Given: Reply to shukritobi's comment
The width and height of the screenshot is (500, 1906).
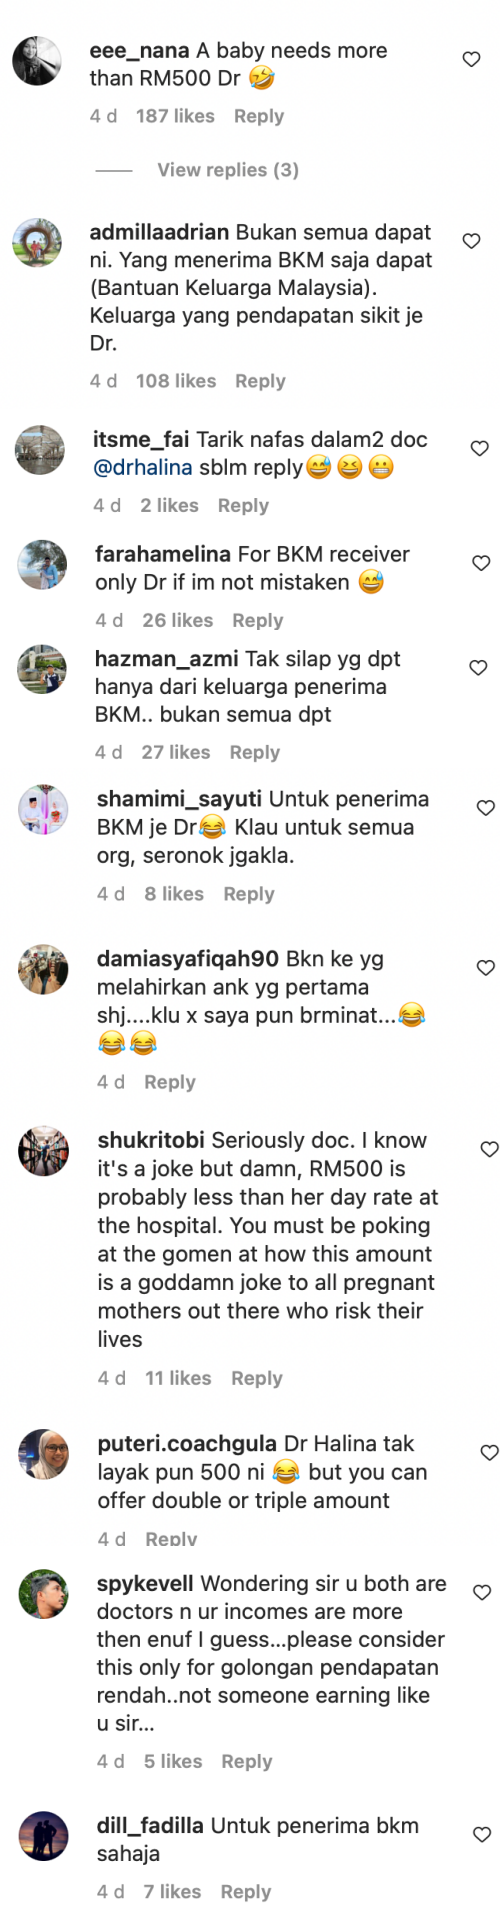Looking at the screenshot, I should point(257,1378).
